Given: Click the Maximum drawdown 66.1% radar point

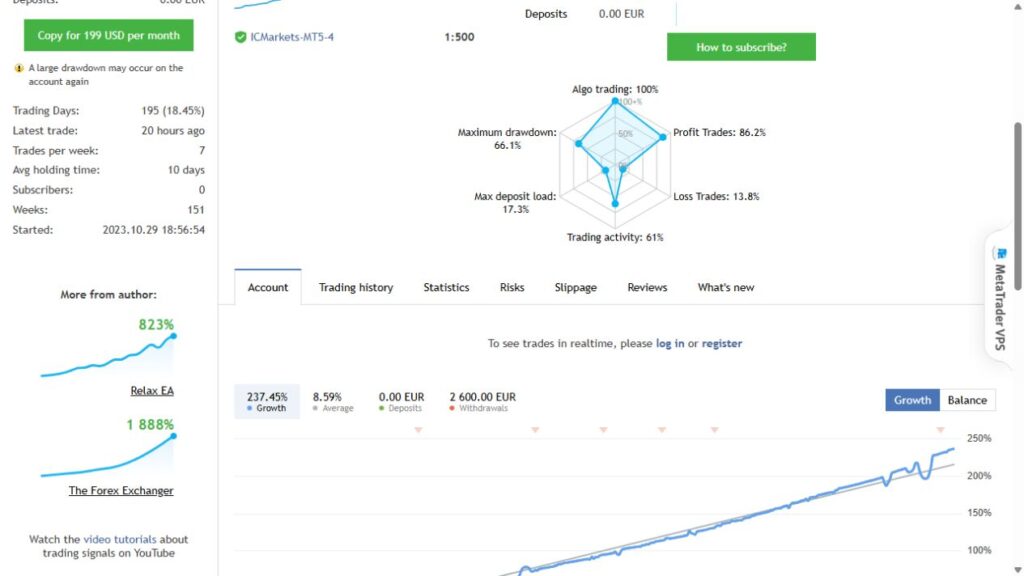Looking at the screenshot, I should (x=579, y=143).
